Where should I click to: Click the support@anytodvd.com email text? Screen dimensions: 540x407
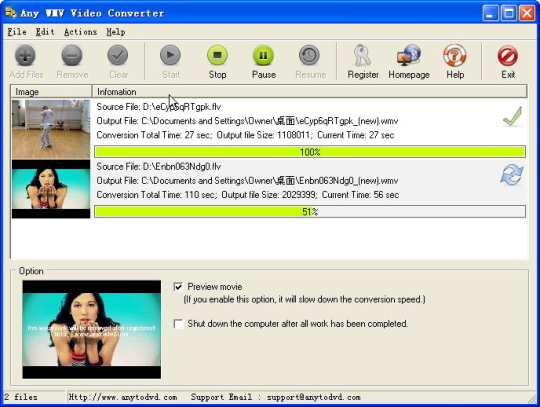click(314, 397)
